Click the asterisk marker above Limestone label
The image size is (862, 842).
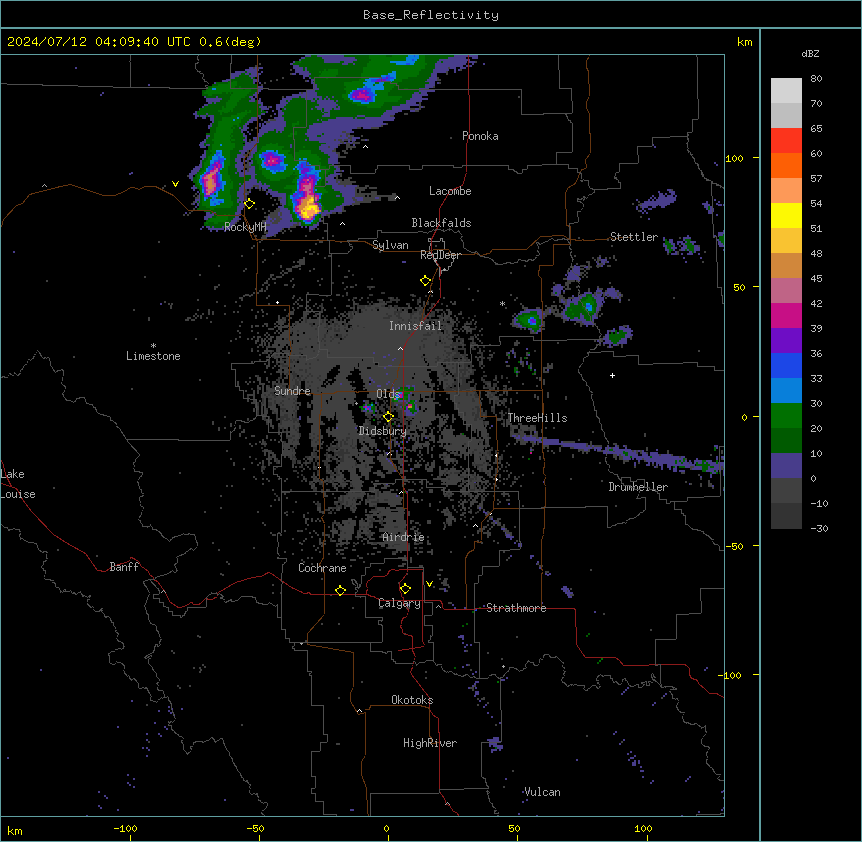tap(153, 346)
